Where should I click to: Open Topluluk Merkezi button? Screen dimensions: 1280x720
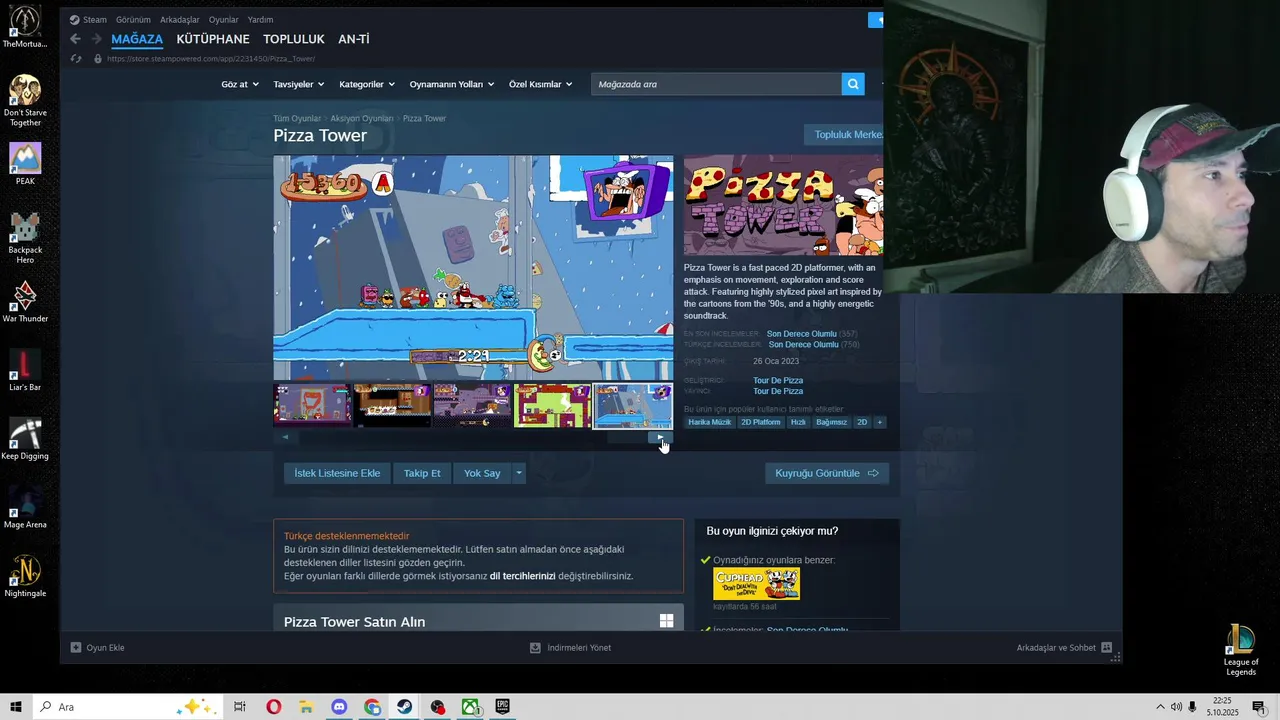point(844,135)
